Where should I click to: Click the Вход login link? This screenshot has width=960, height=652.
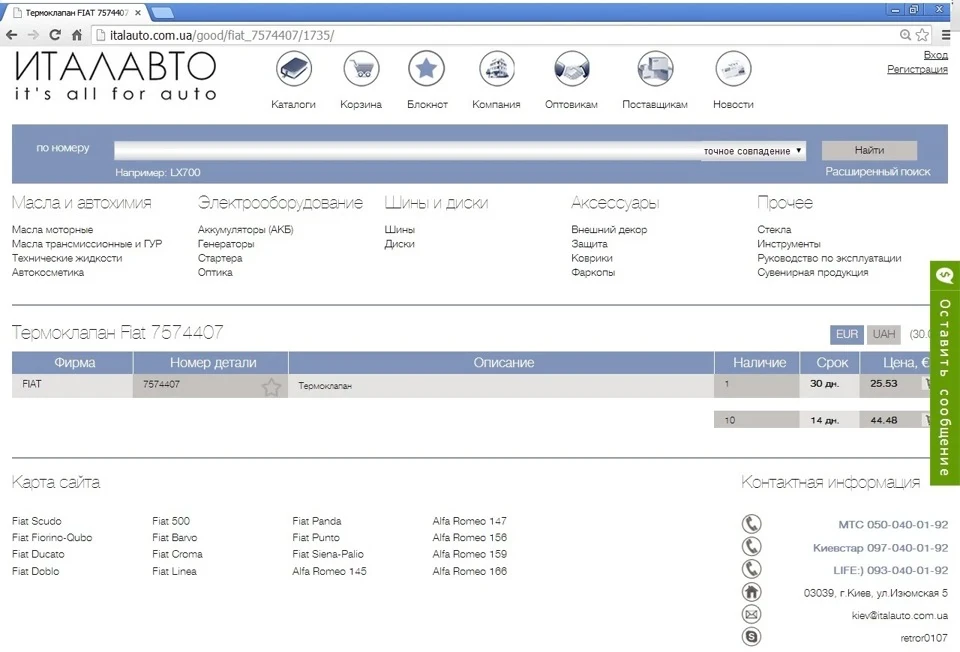click(x=936, y=55)
